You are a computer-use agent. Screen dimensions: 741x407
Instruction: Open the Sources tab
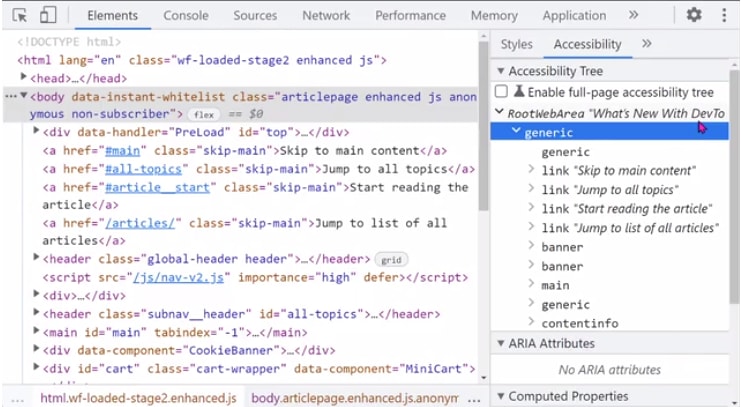[x=255, y=16]
